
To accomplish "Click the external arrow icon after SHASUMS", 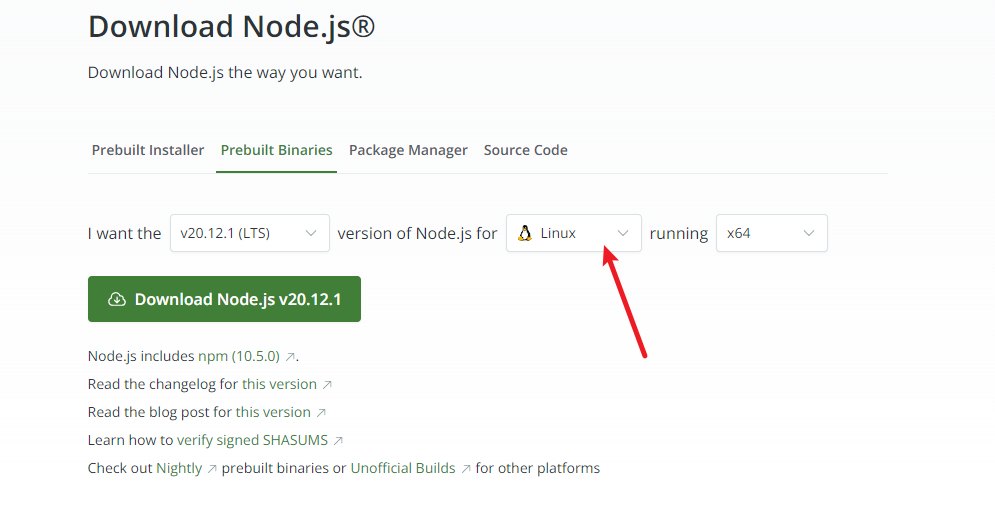I will pyautogui.click(x=338, y=440).
